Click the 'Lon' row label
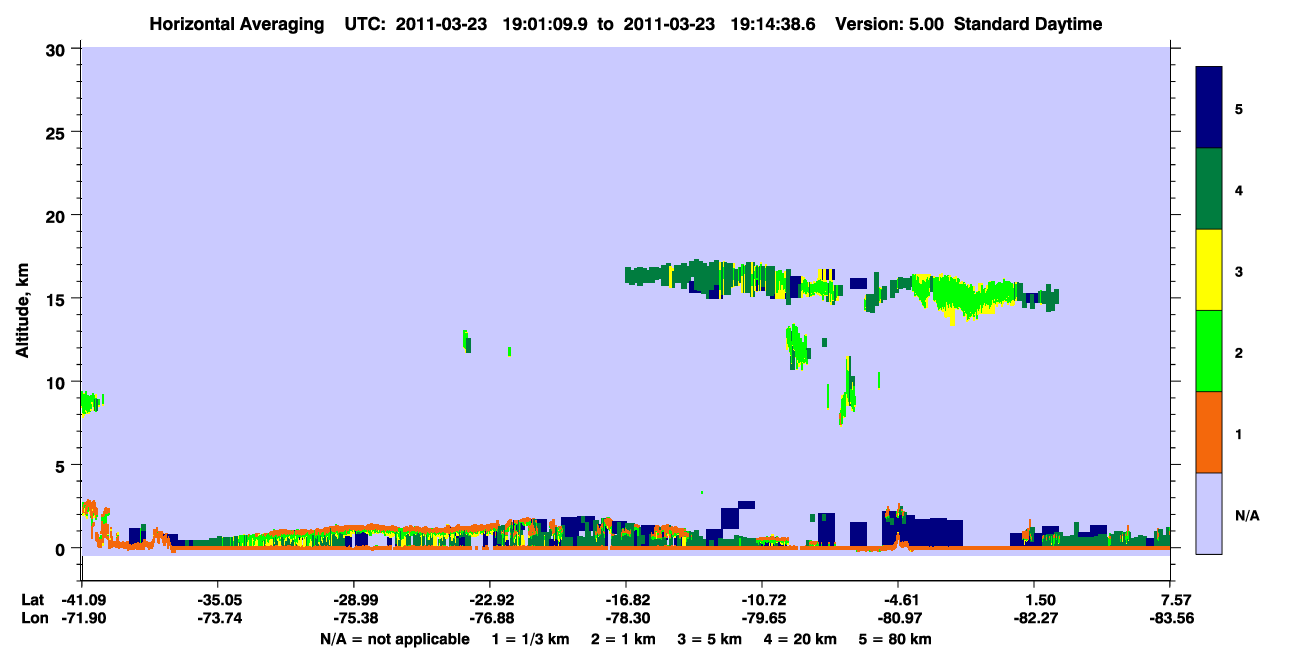Screen dimensions: 1300x667 pyautogui.click(x=33, y=618)
